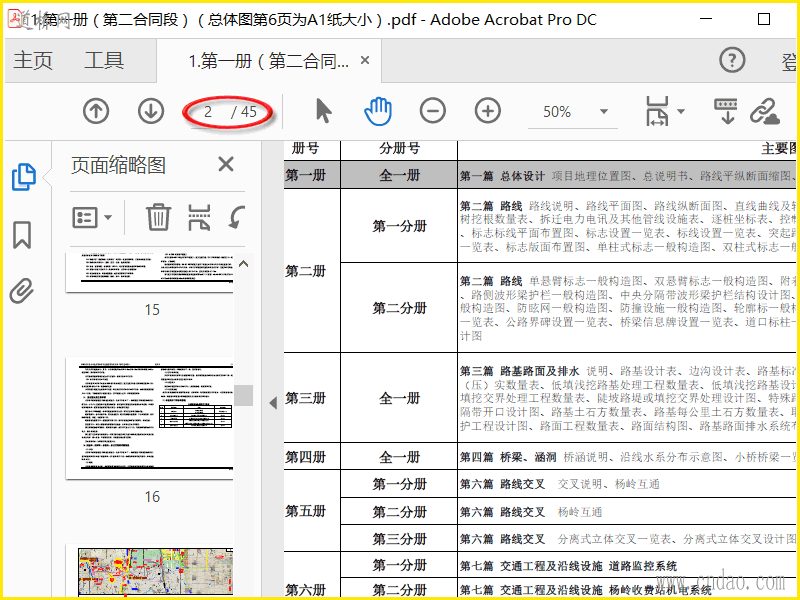
Task: Click 第四篇 桥梁、涵洞 heading
Action: click(508, 457)
